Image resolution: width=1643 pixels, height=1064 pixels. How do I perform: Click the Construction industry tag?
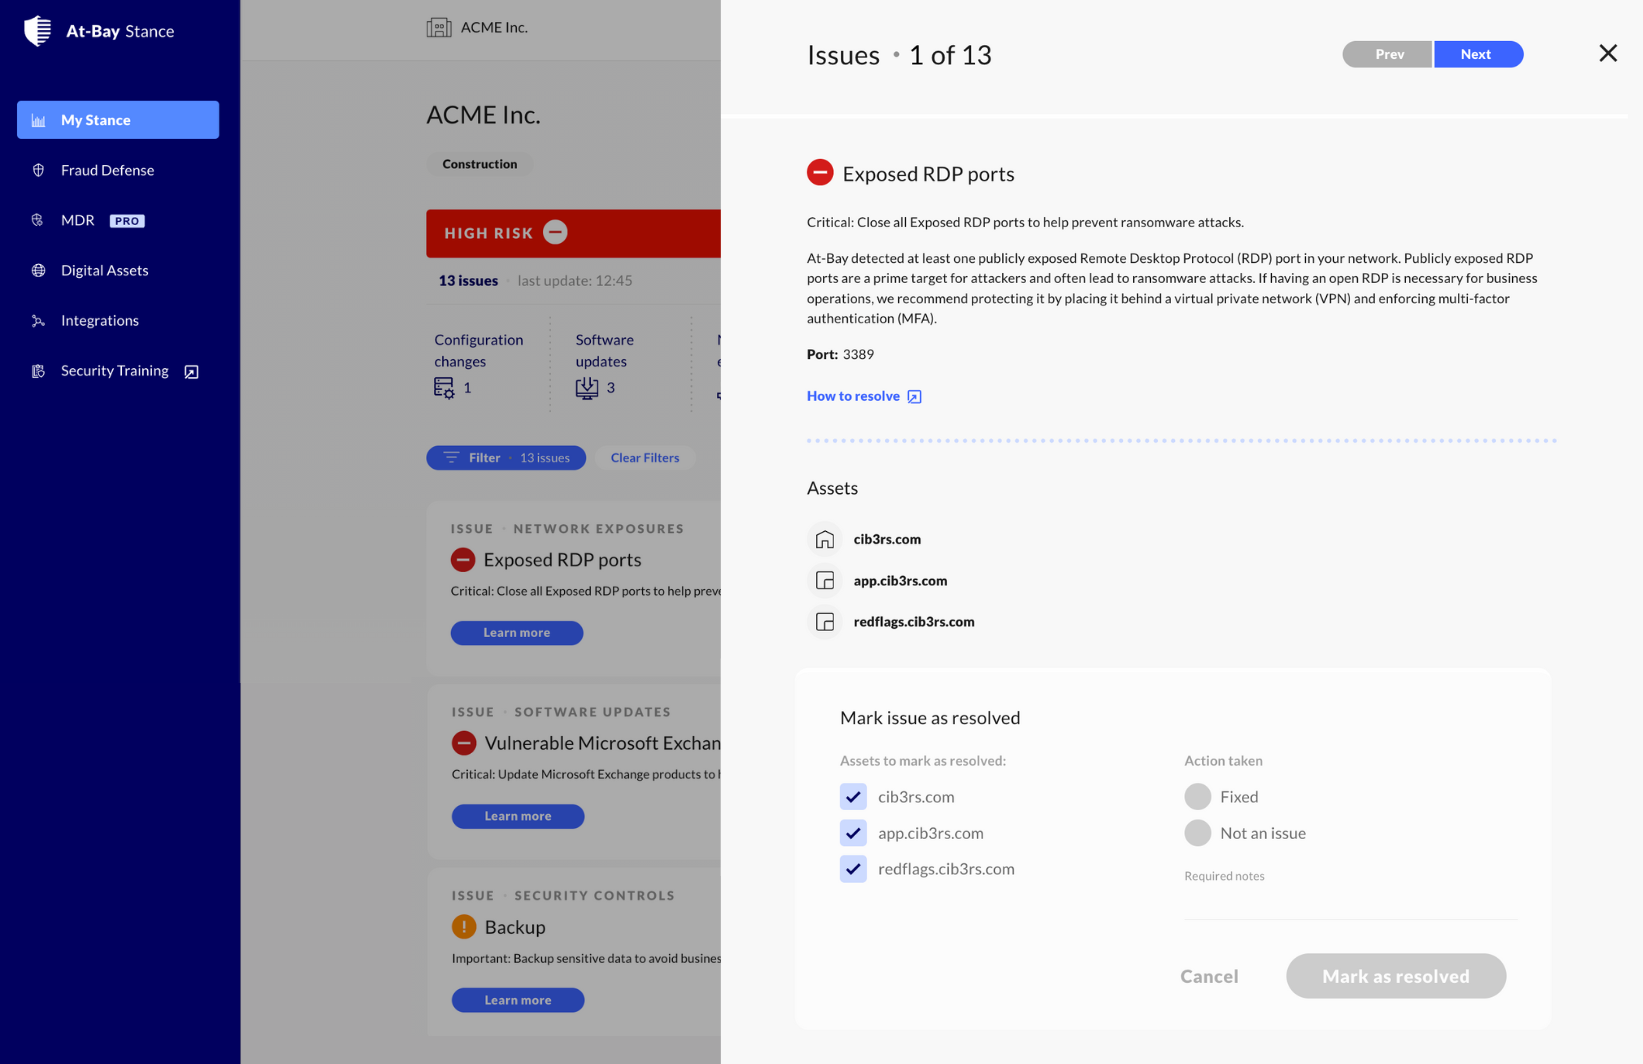(x=480, y=164)
